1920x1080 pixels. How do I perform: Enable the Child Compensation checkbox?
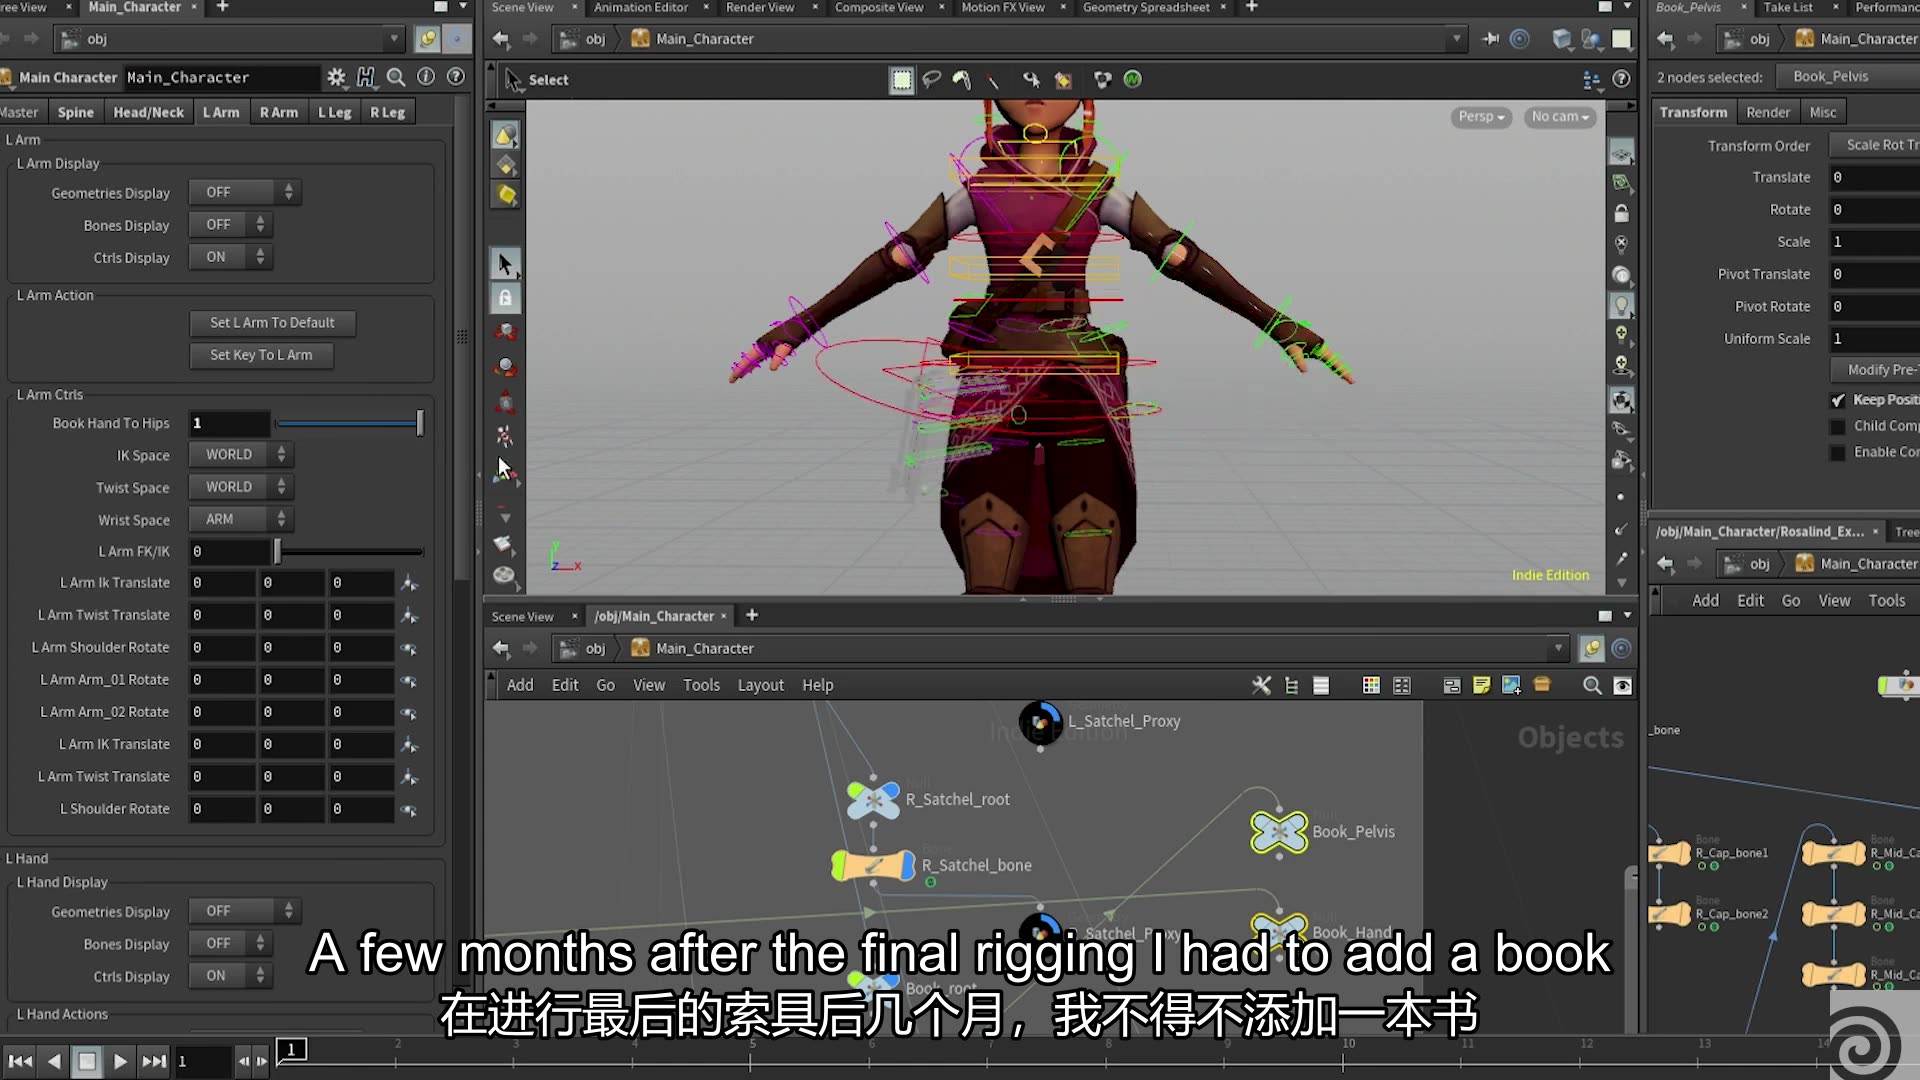click(x=1838, y=426)
